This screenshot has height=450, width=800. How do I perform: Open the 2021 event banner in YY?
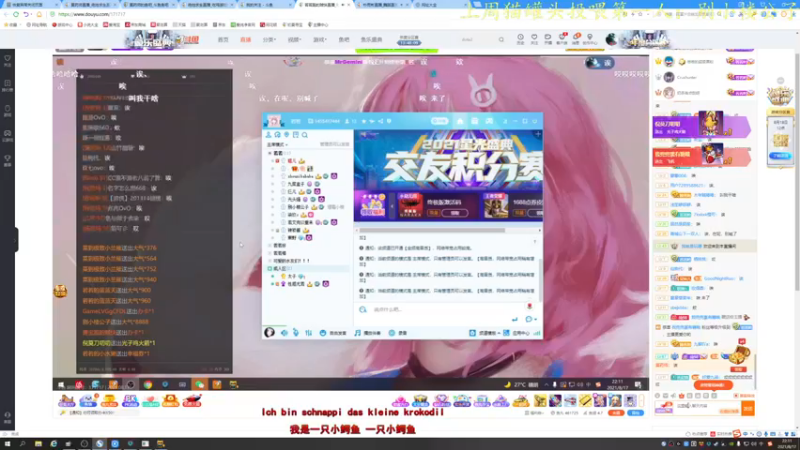tap(448, 160)
